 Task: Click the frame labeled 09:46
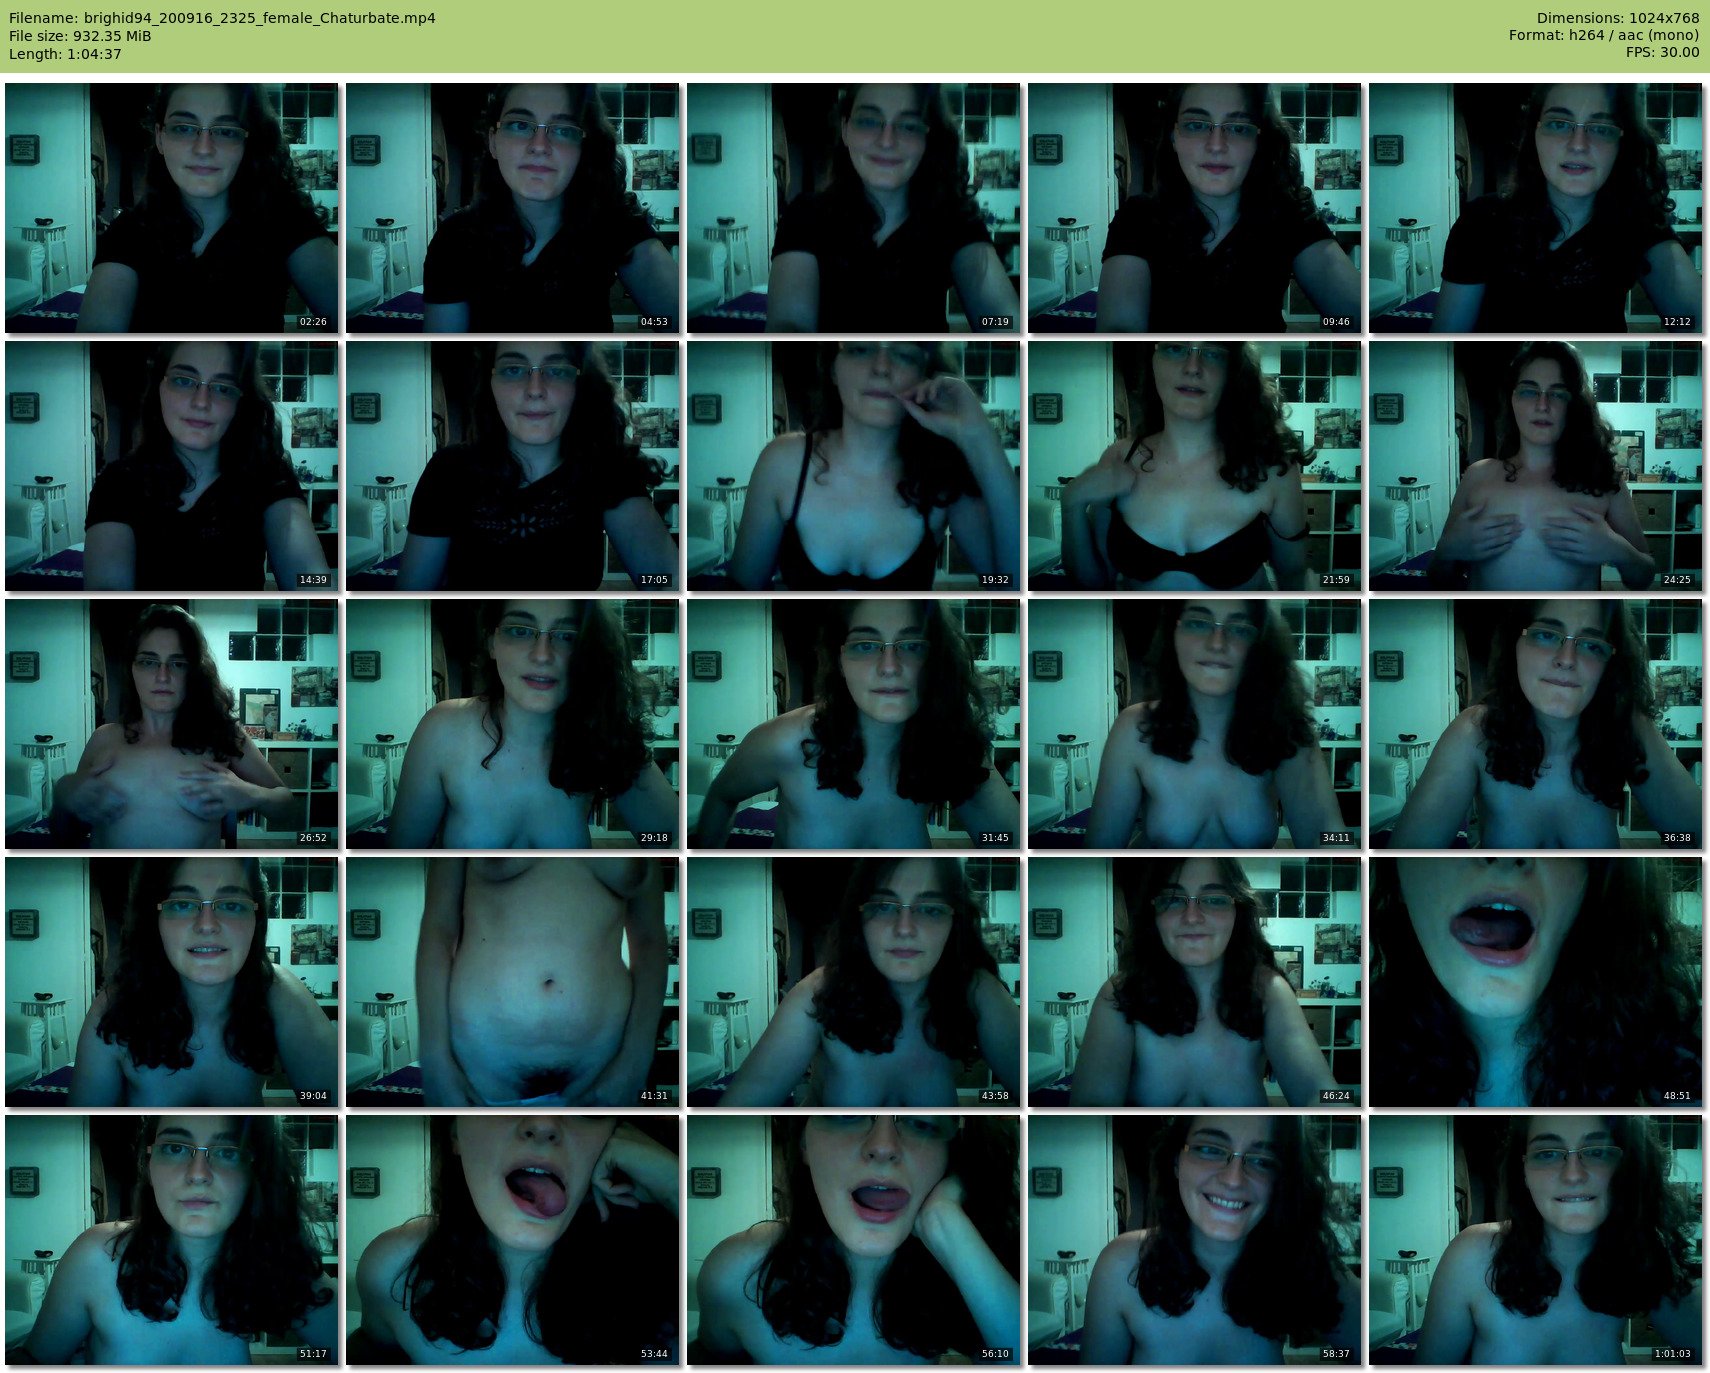click(1194, 207)
